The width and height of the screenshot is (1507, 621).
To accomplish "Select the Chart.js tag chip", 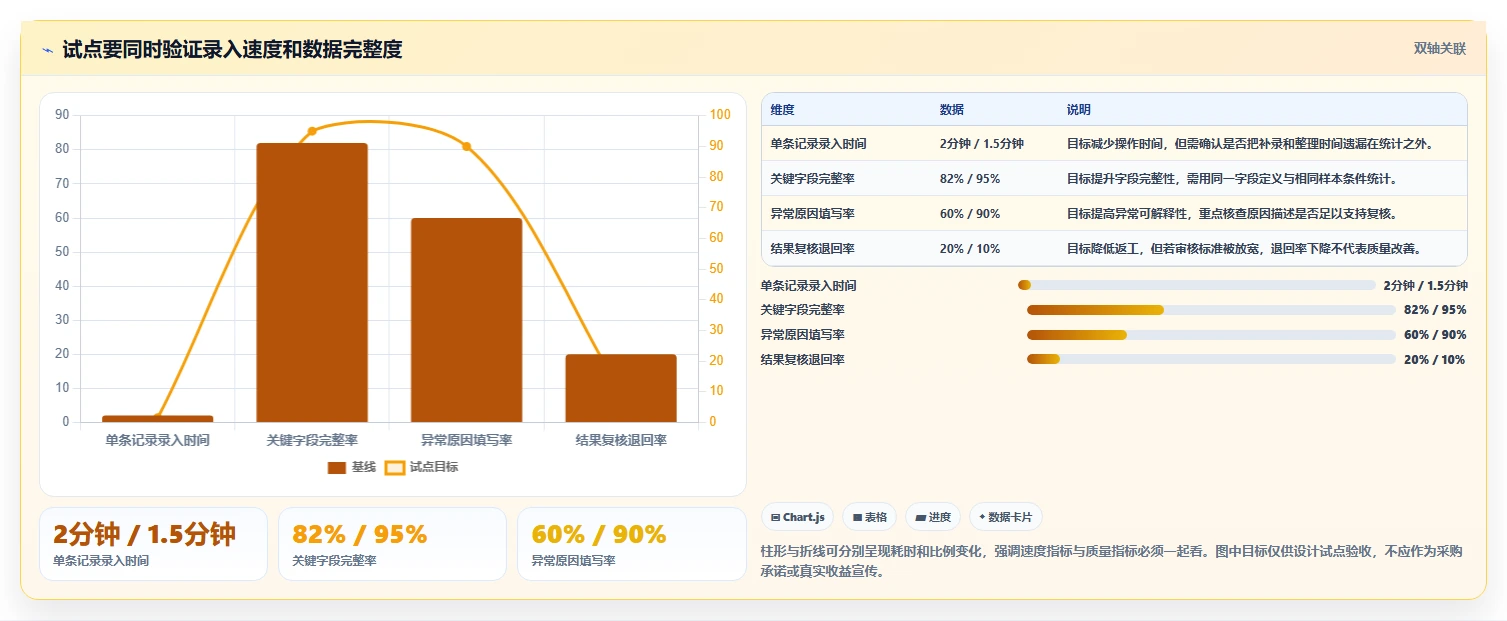I will 797,517.
